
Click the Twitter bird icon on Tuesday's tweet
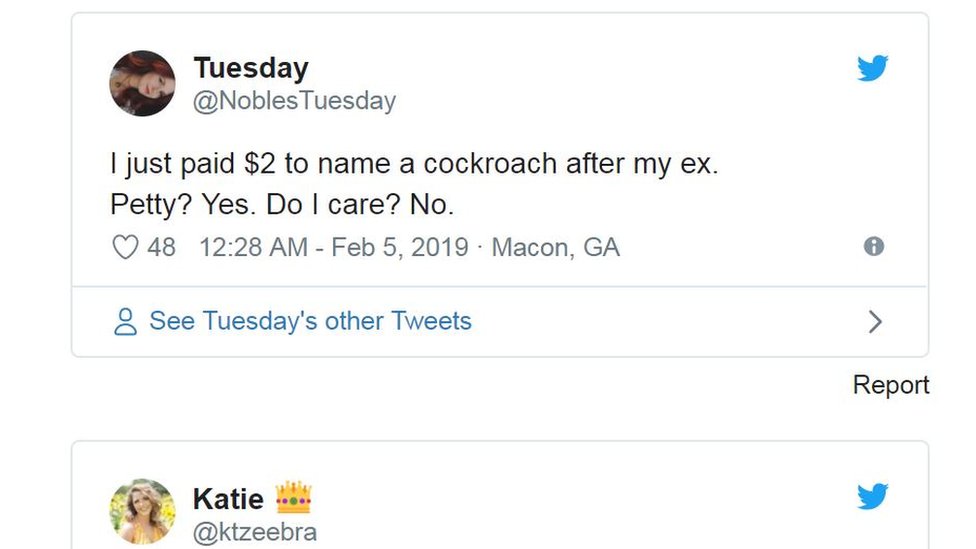[872, 69]
